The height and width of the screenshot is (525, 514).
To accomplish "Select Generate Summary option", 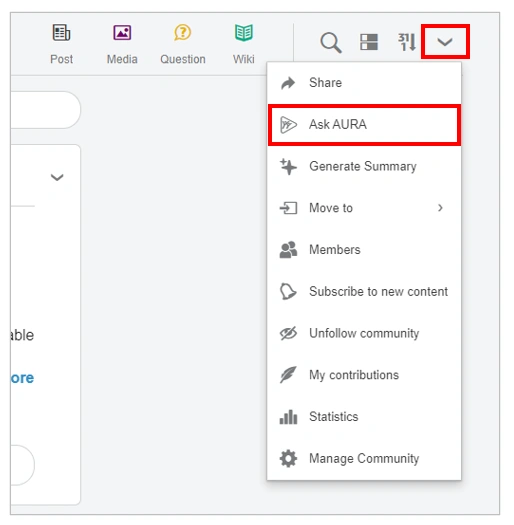I will [x=364, y=166].
